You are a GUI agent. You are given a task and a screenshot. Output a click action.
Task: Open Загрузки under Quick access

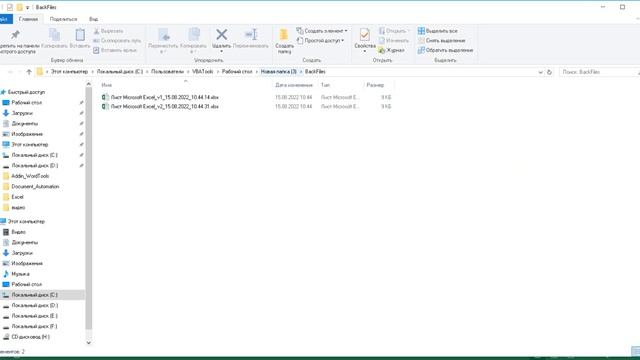[x=22, y=113]
